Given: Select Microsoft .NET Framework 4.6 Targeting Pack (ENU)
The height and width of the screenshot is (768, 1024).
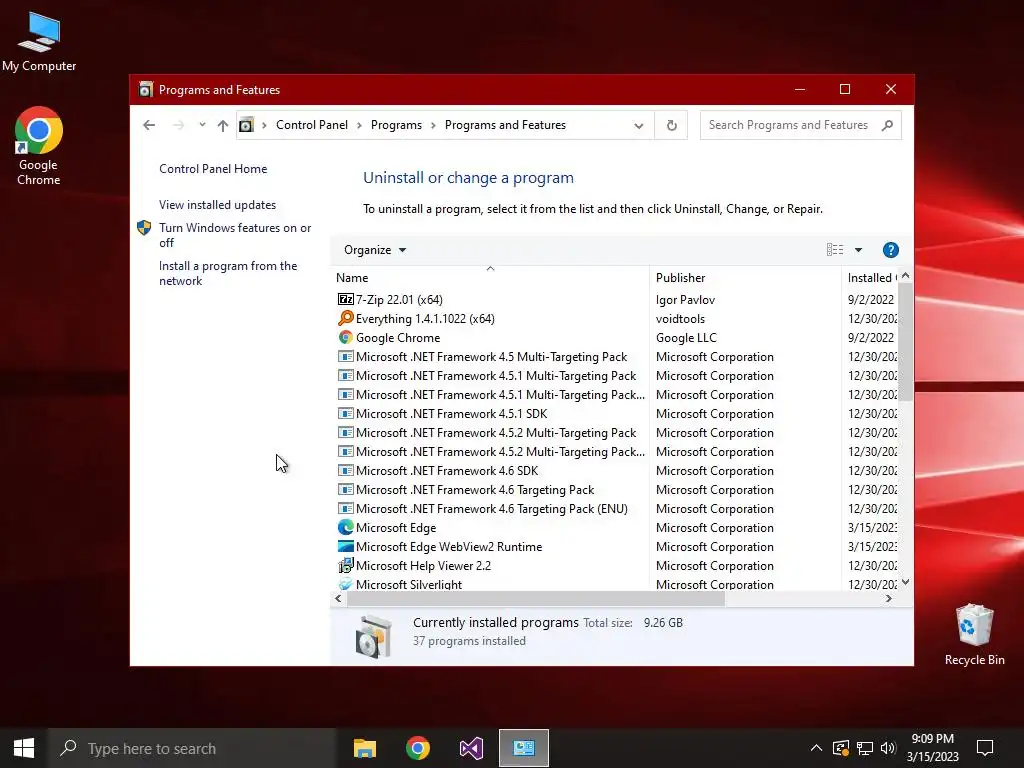Looking at the screenshot, I should point(491,509).
